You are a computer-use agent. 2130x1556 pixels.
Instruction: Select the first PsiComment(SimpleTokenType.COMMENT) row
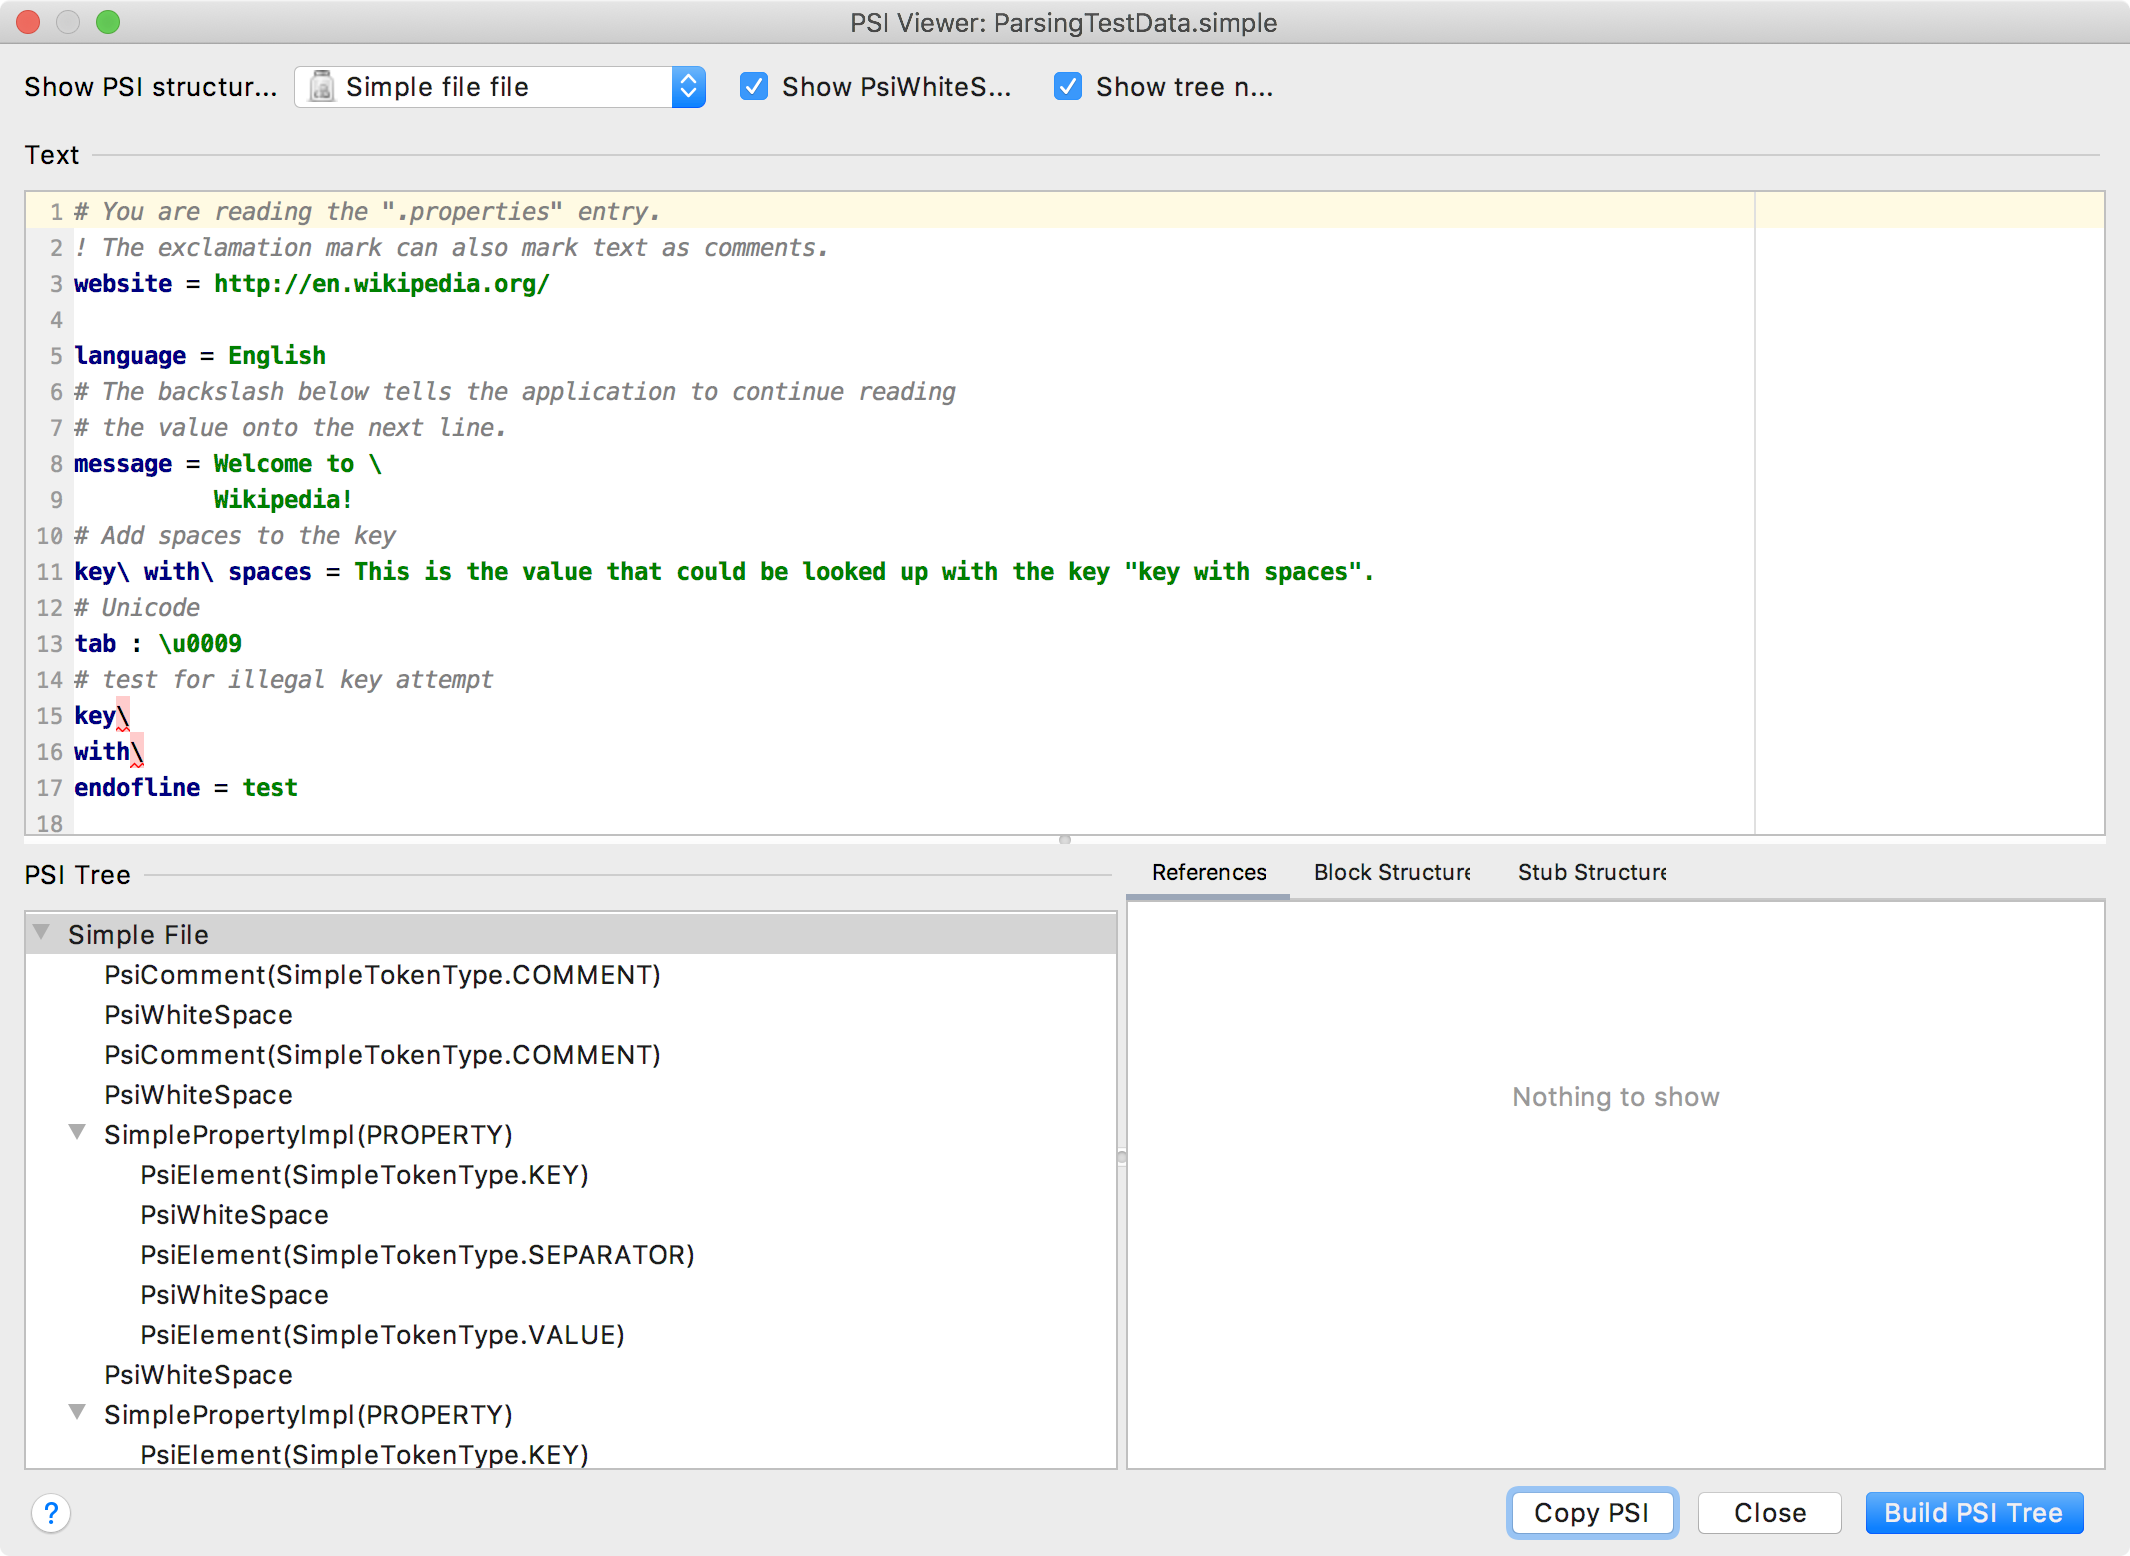click(x=571, y=975)
